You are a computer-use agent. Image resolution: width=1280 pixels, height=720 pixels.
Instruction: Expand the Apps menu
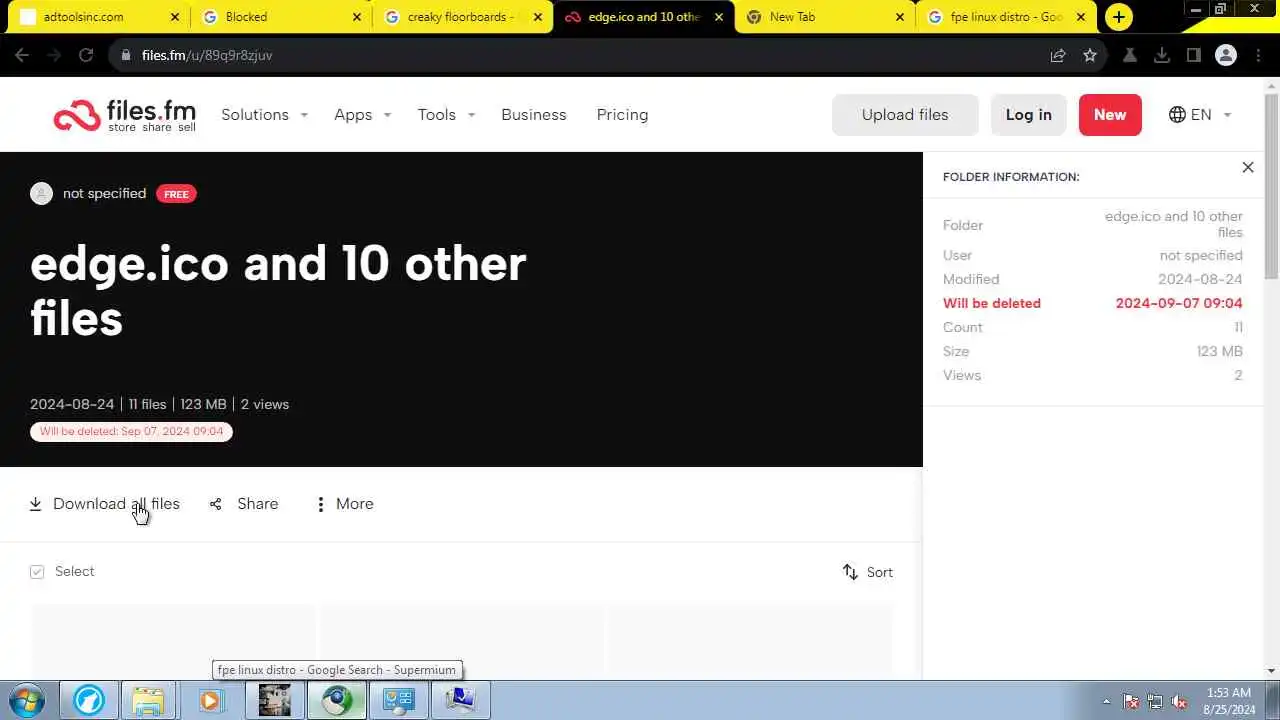[362, 115]
